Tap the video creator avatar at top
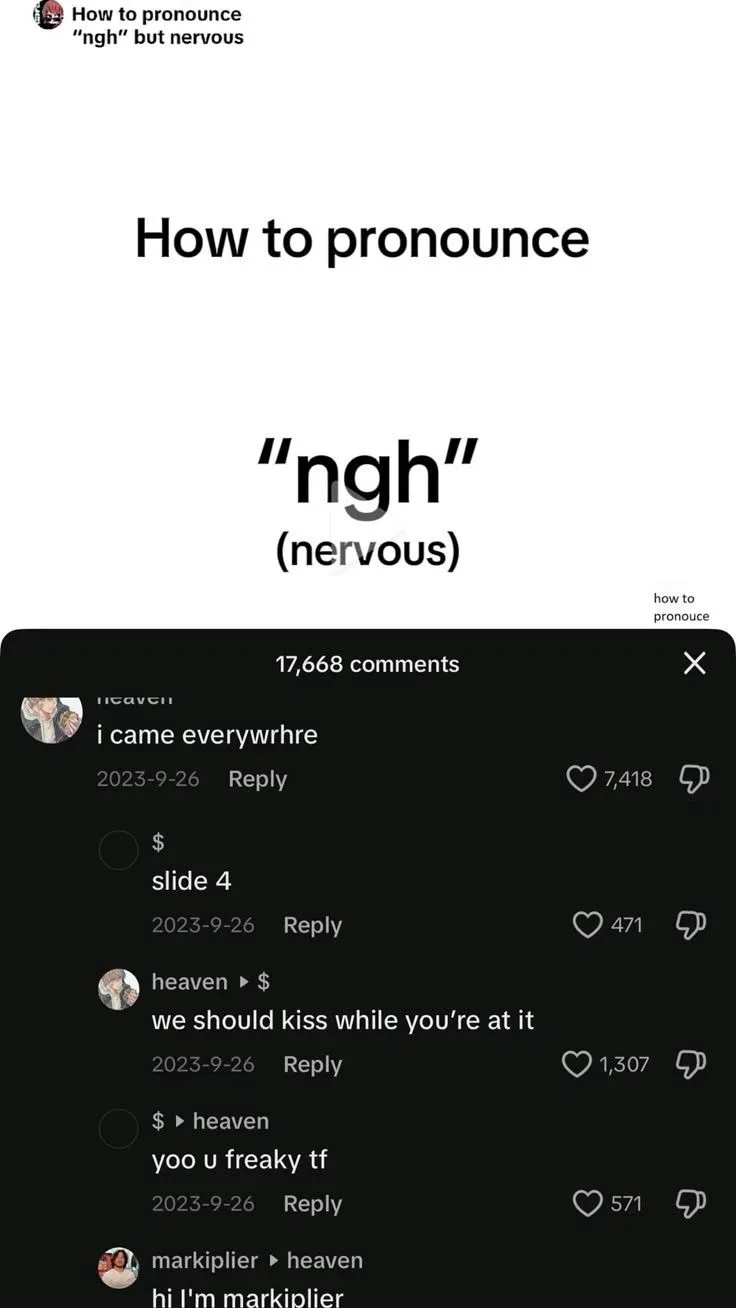 click(48, 15)
